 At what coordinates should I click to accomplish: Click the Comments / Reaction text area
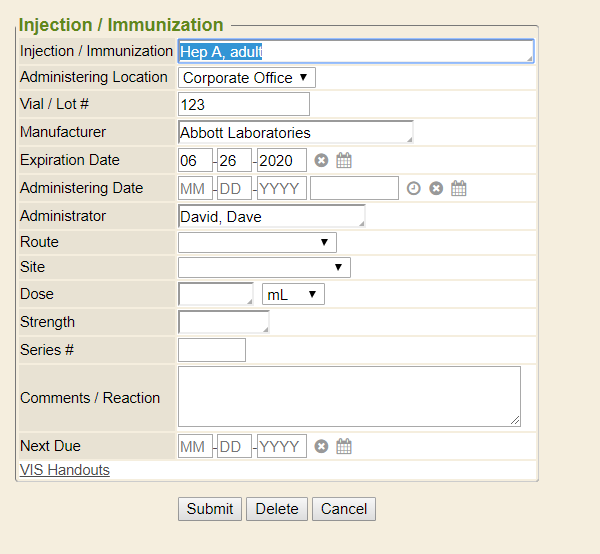(x=349, y=397)
